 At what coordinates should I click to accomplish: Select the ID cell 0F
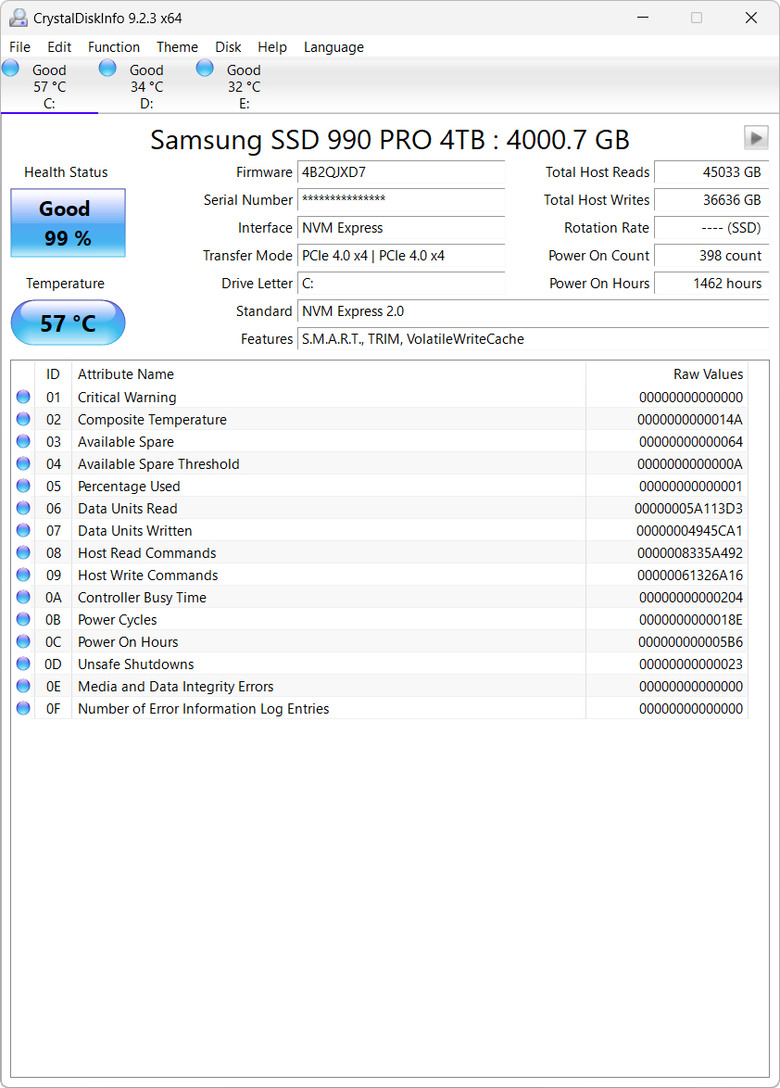pos(53,708)
